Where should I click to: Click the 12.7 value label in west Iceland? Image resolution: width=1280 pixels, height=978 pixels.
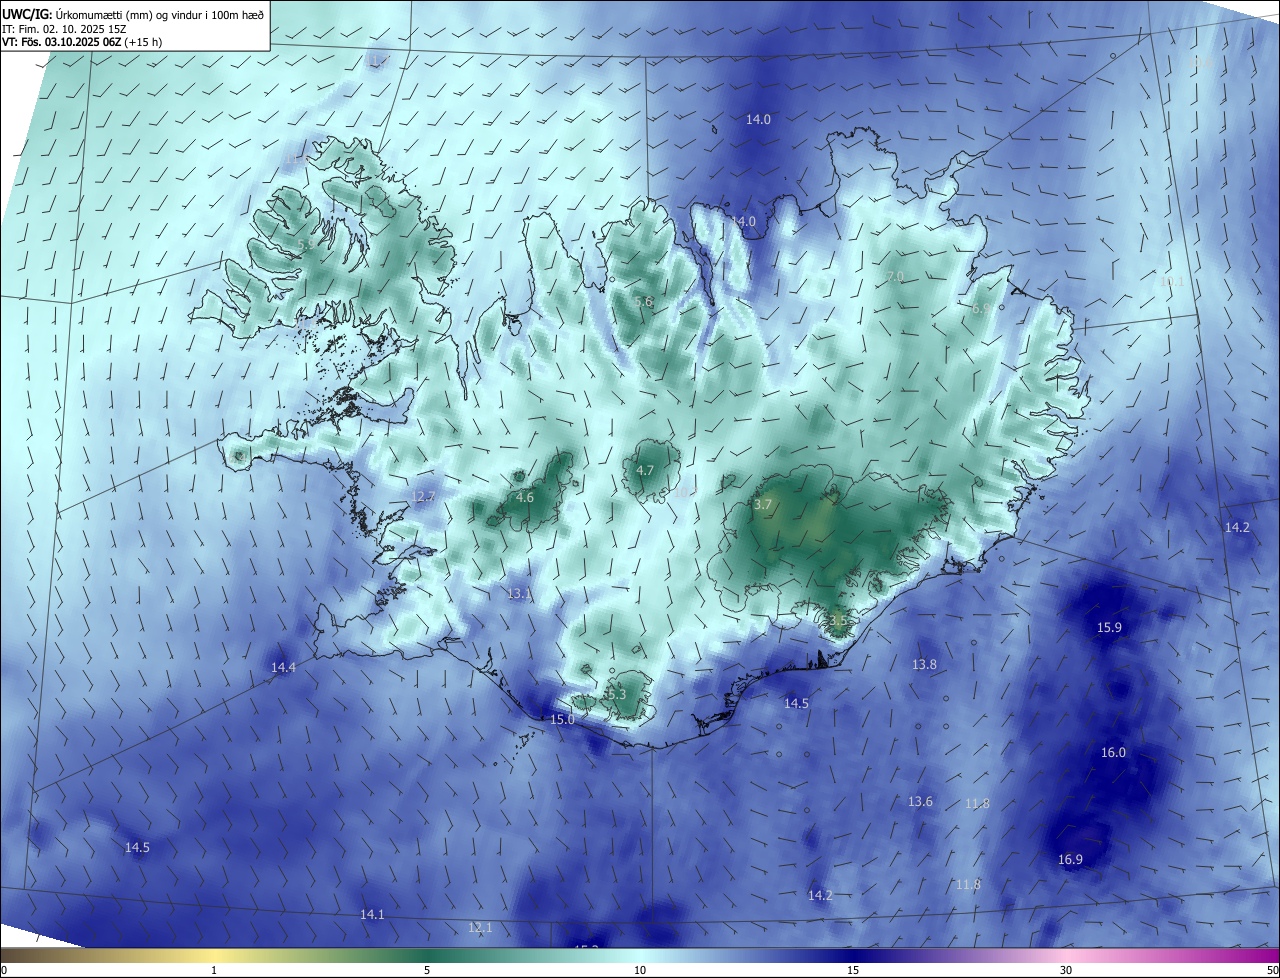click(x=423, y=497)
